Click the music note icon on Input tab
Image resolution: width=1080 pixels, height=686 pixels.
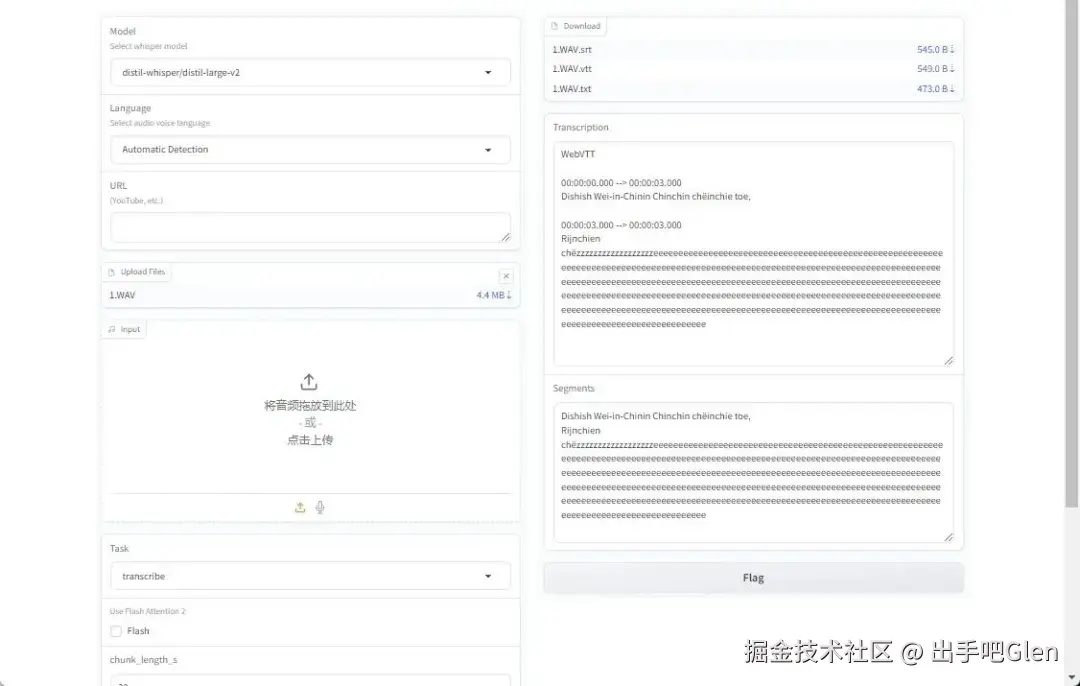[x=112, y=329]
